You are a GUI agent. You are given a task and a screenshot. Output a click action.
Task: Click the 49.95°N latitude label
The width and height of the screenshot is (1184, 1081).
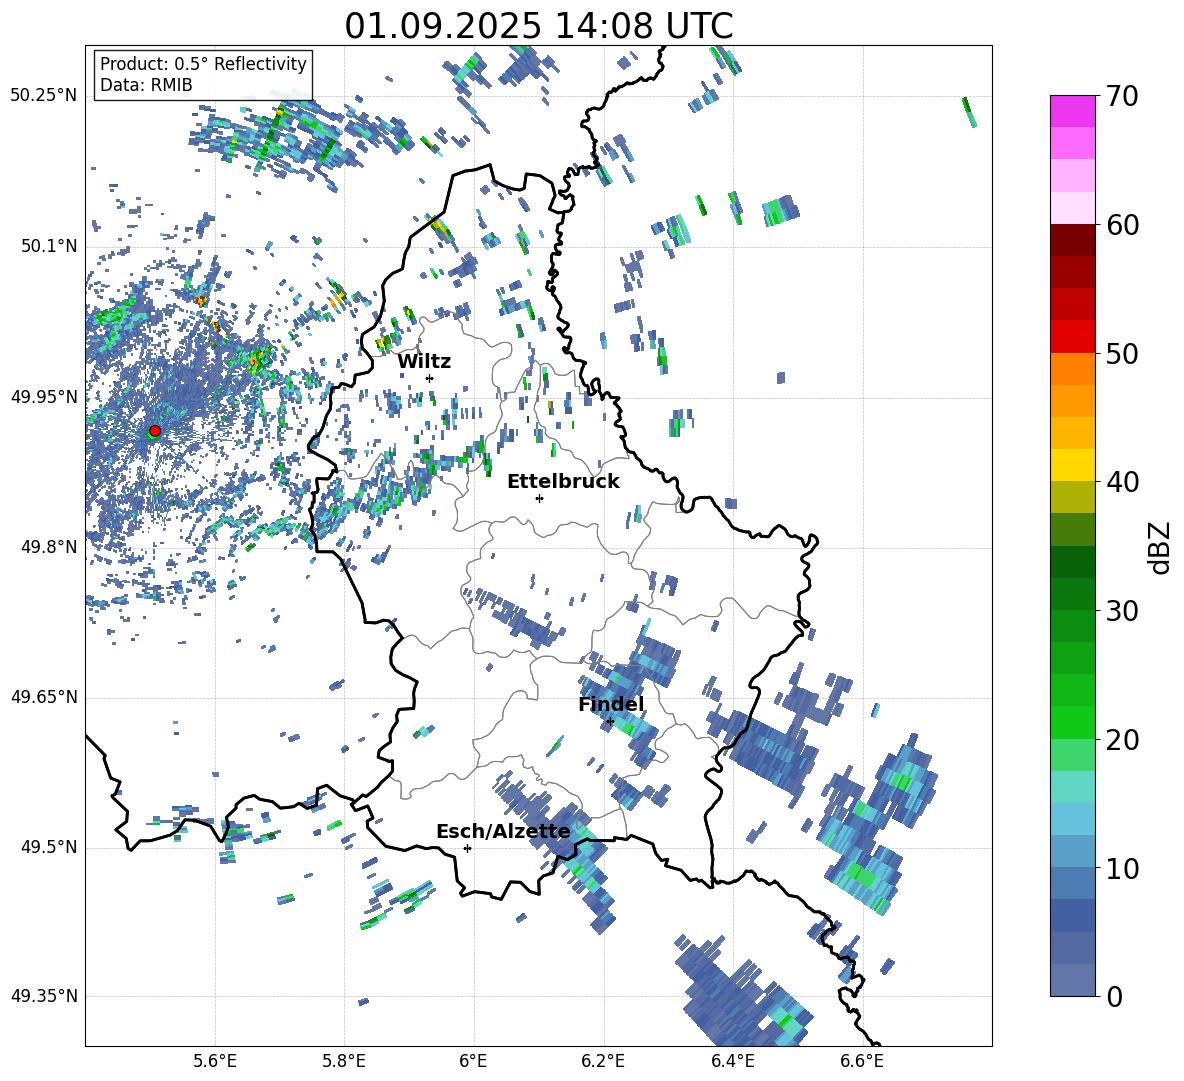[44, 397]
